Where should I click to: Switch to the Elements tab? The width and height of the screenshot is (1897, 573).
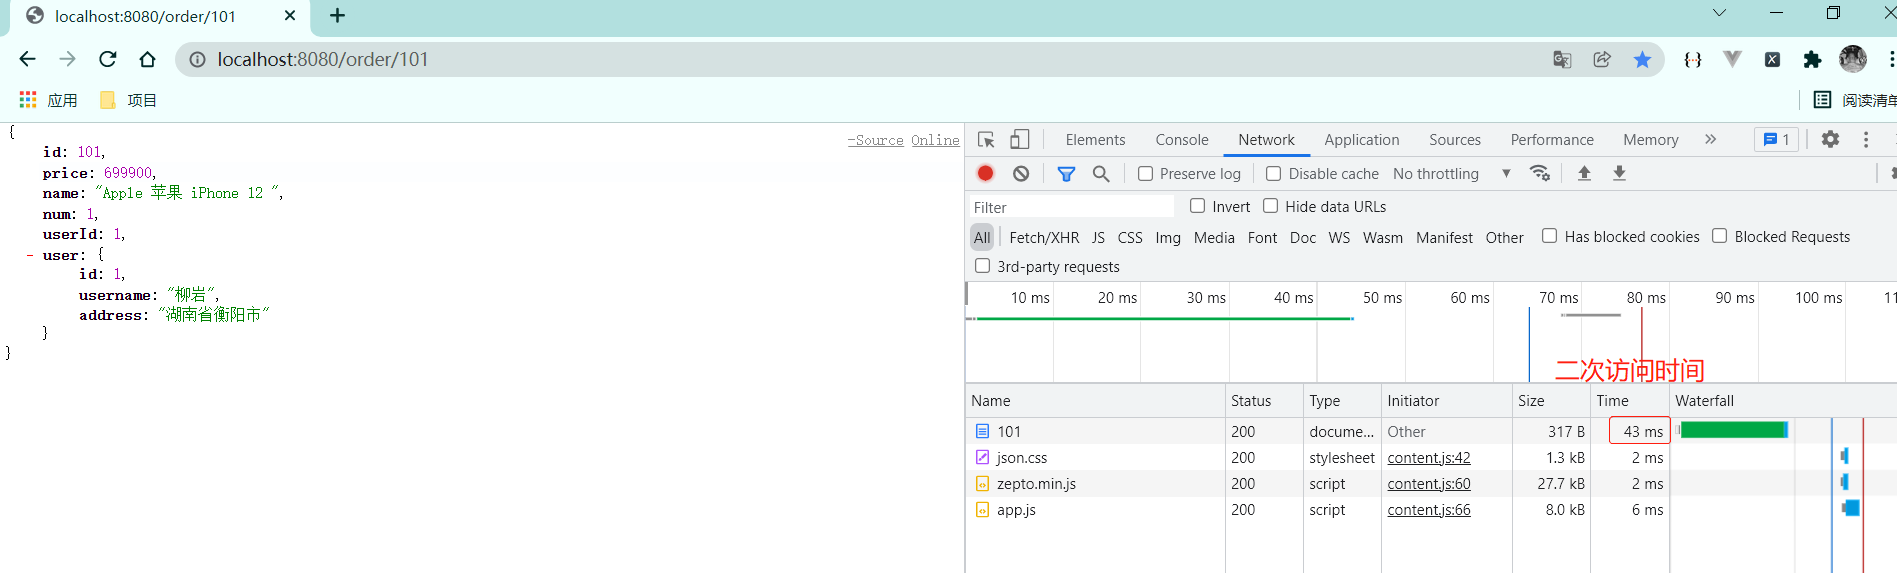point(1095,140)
